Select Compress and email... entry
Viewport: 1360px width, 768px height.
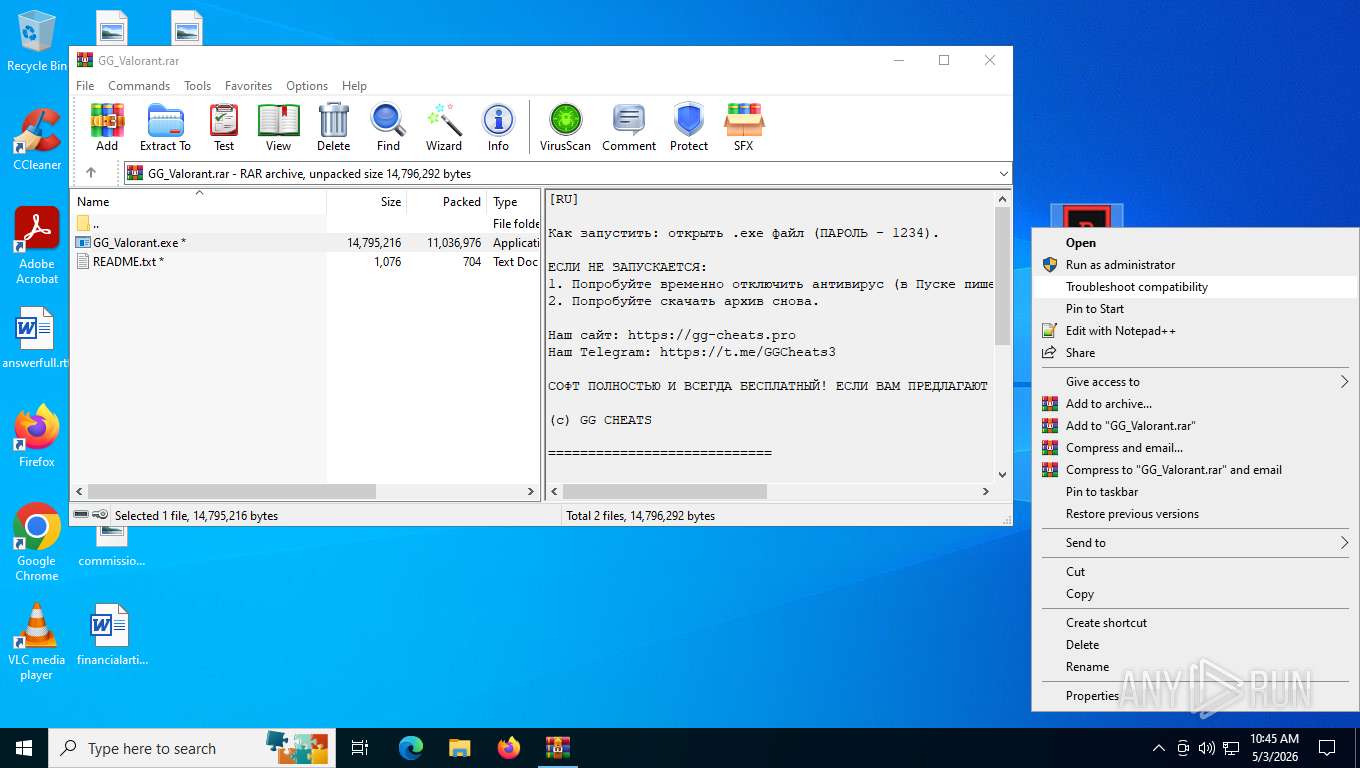tap(1195, 448)
